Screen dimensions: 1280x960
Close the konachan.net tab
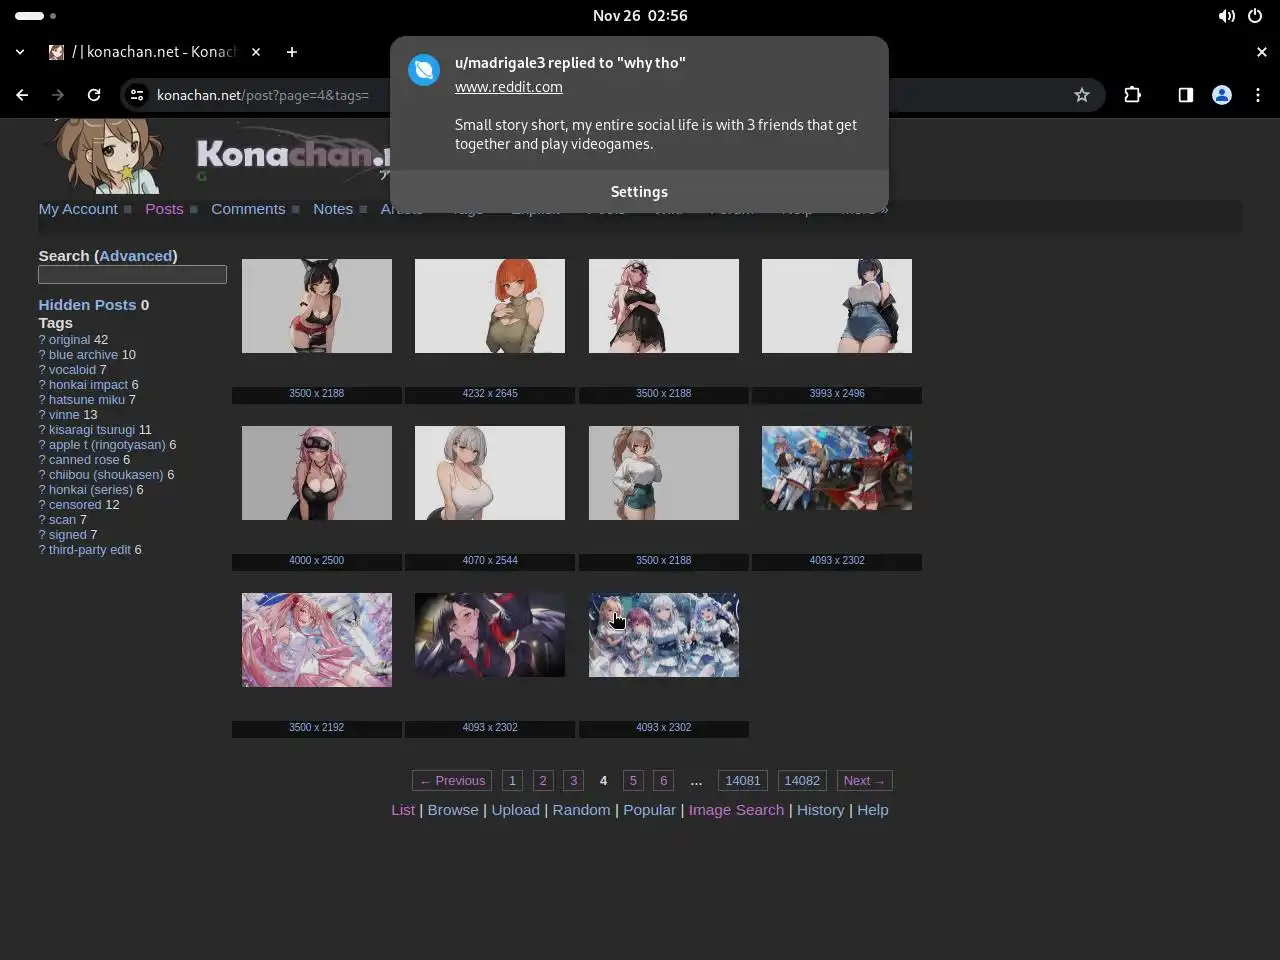256,52
